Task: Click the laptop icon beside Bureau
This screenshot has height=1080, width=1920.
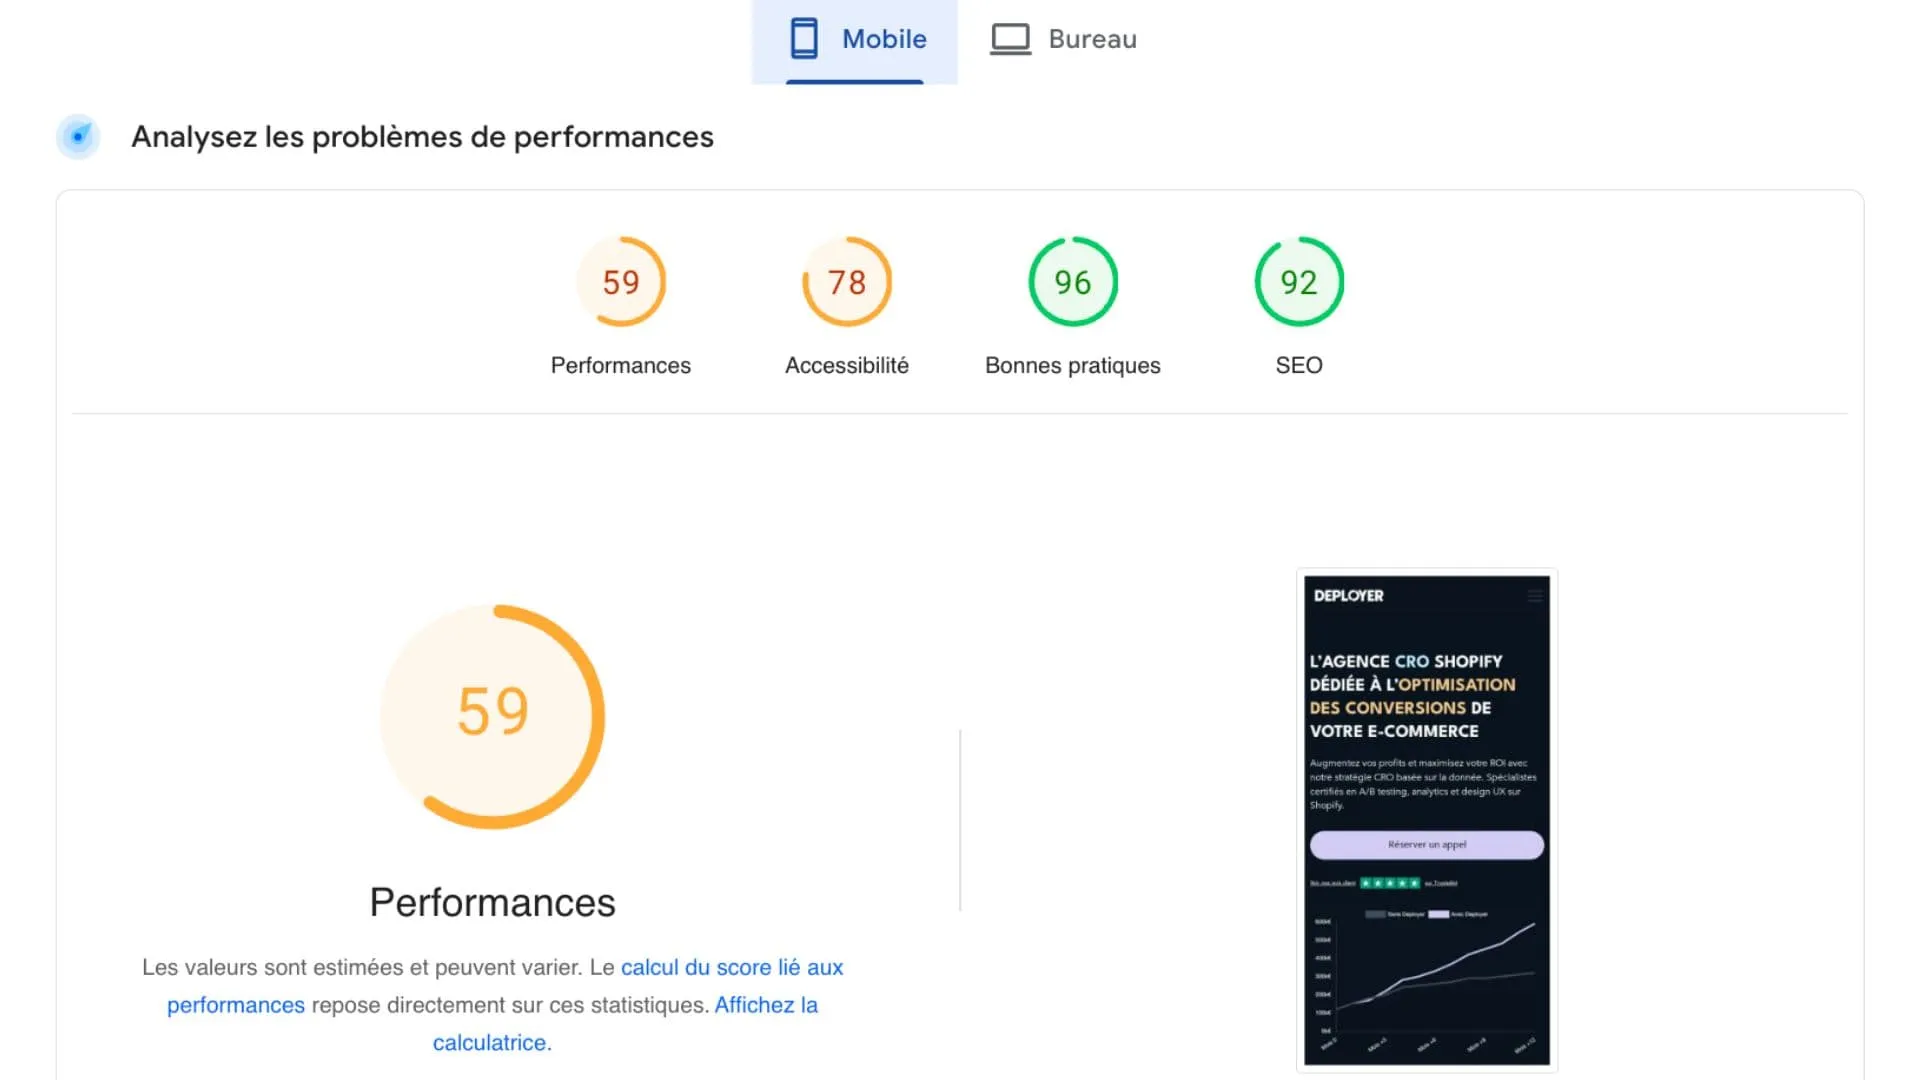Action: [x=1010, y=38]
